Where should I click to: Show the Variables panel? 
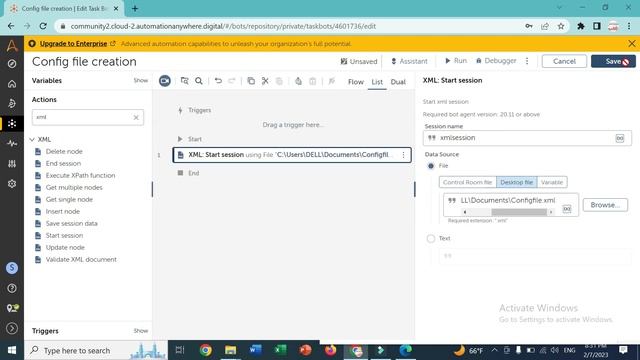pyautogui.click(x=140, y=80)
